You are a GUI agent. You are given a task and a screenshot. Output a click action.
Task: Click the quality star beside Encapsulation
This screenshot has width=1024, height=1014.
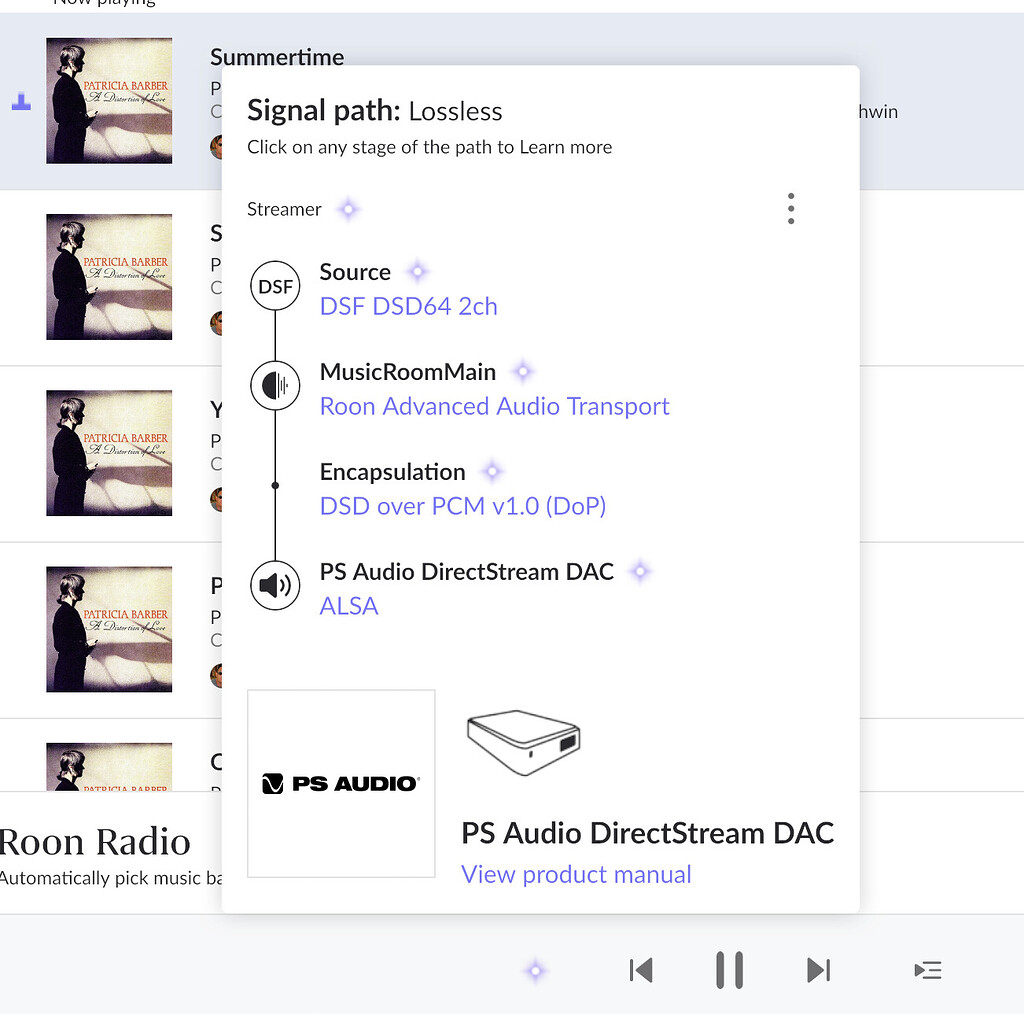click(492, 470)
